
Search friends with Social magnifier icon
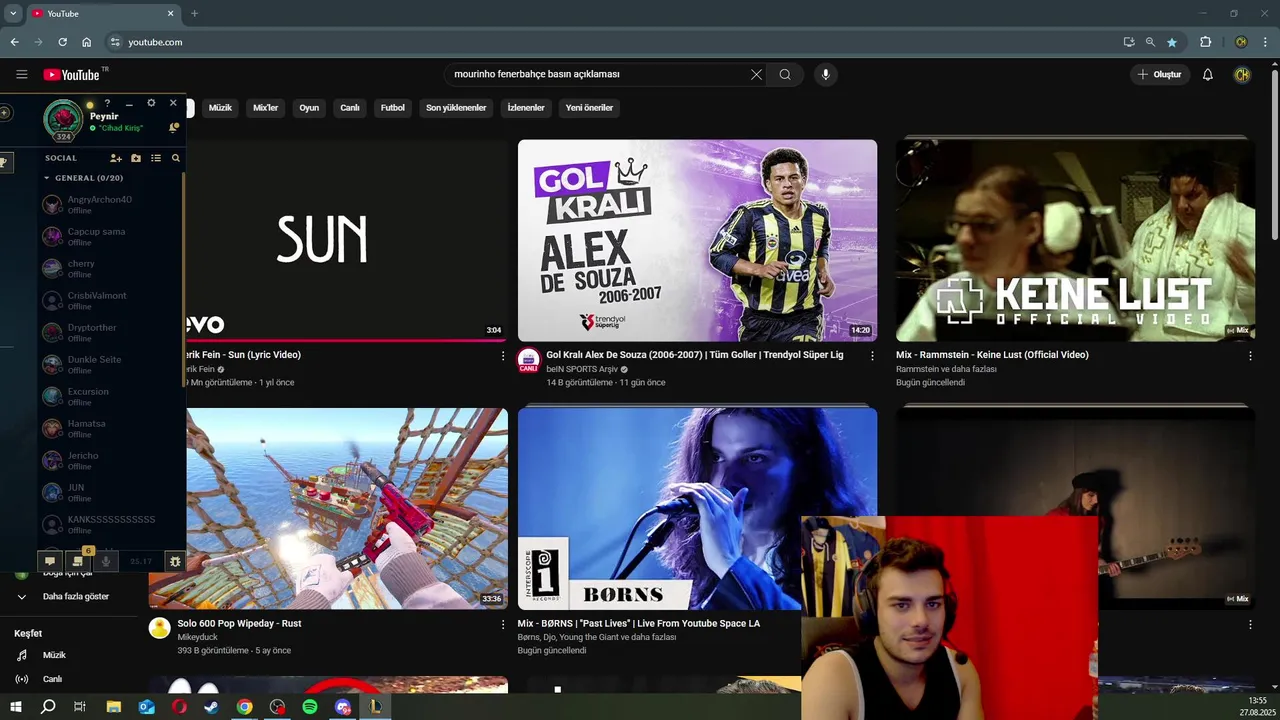click(x=176, y=158)
